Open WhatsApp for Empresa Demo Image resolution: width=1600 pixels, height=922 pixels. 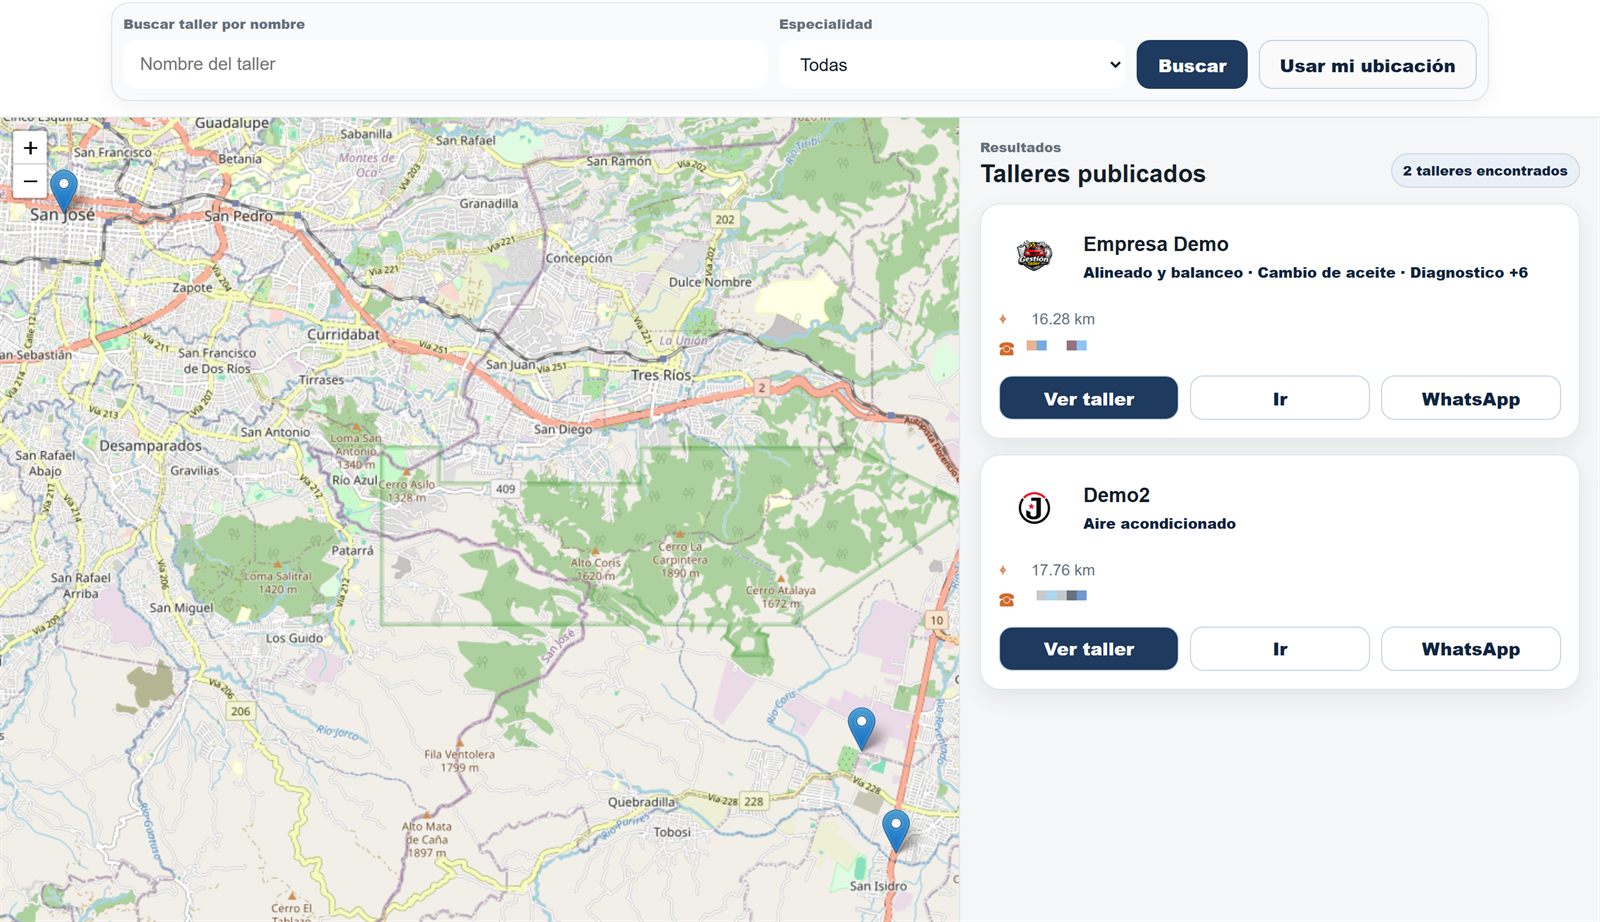coord(1471,398)
